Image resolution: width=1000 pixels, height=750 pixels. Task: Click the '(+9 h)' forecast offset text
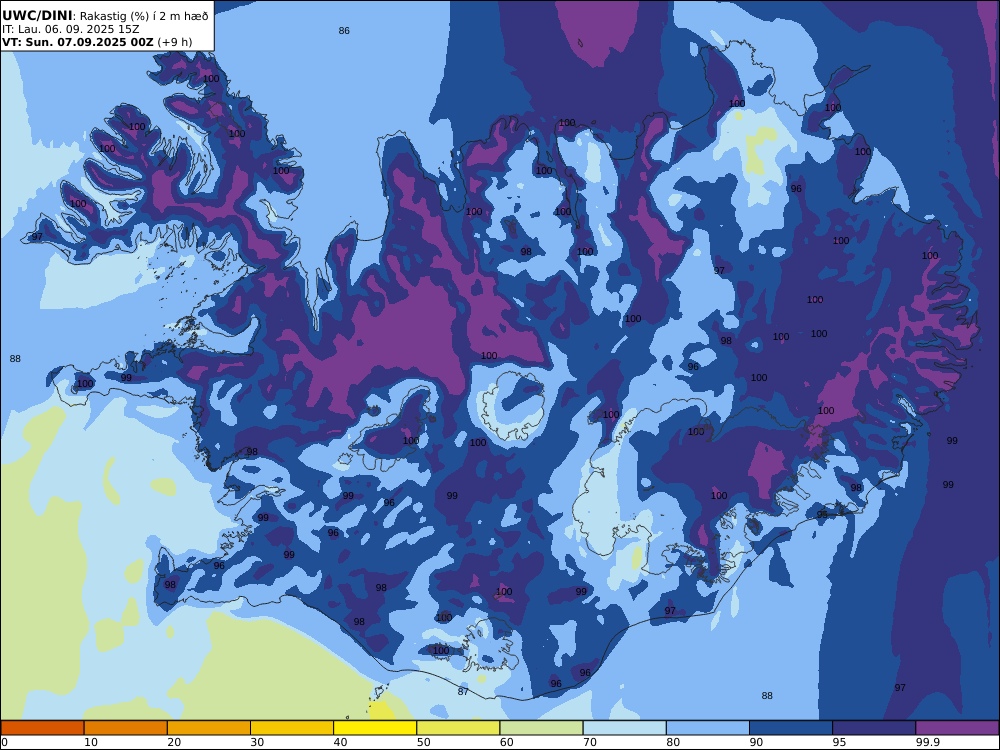coord(175,42)
